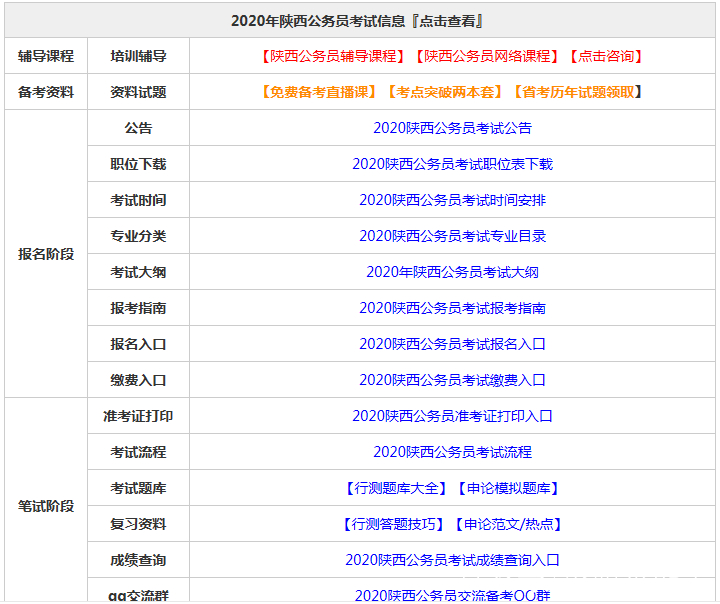Open 2020陕西公务员考试专业目录 link
Screen dimensions: 720x604
pyautogui.click(x=452, y=236)
